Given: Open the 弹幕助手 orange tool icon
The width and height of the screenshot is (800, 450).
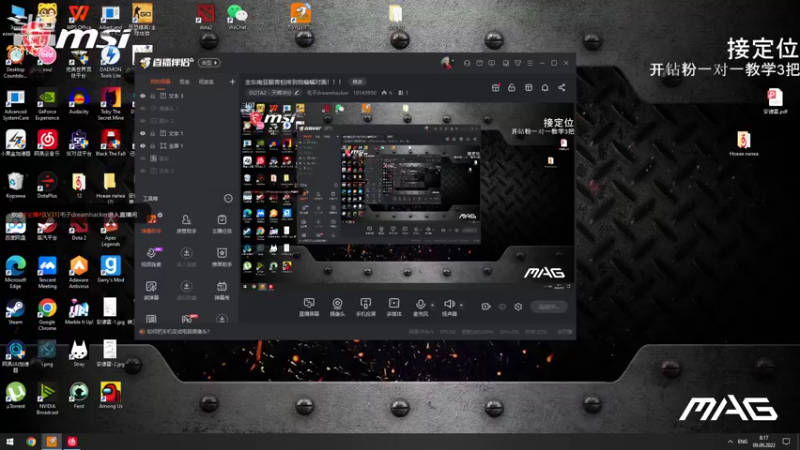Looking at the screenshot, I should pos(151,223).
